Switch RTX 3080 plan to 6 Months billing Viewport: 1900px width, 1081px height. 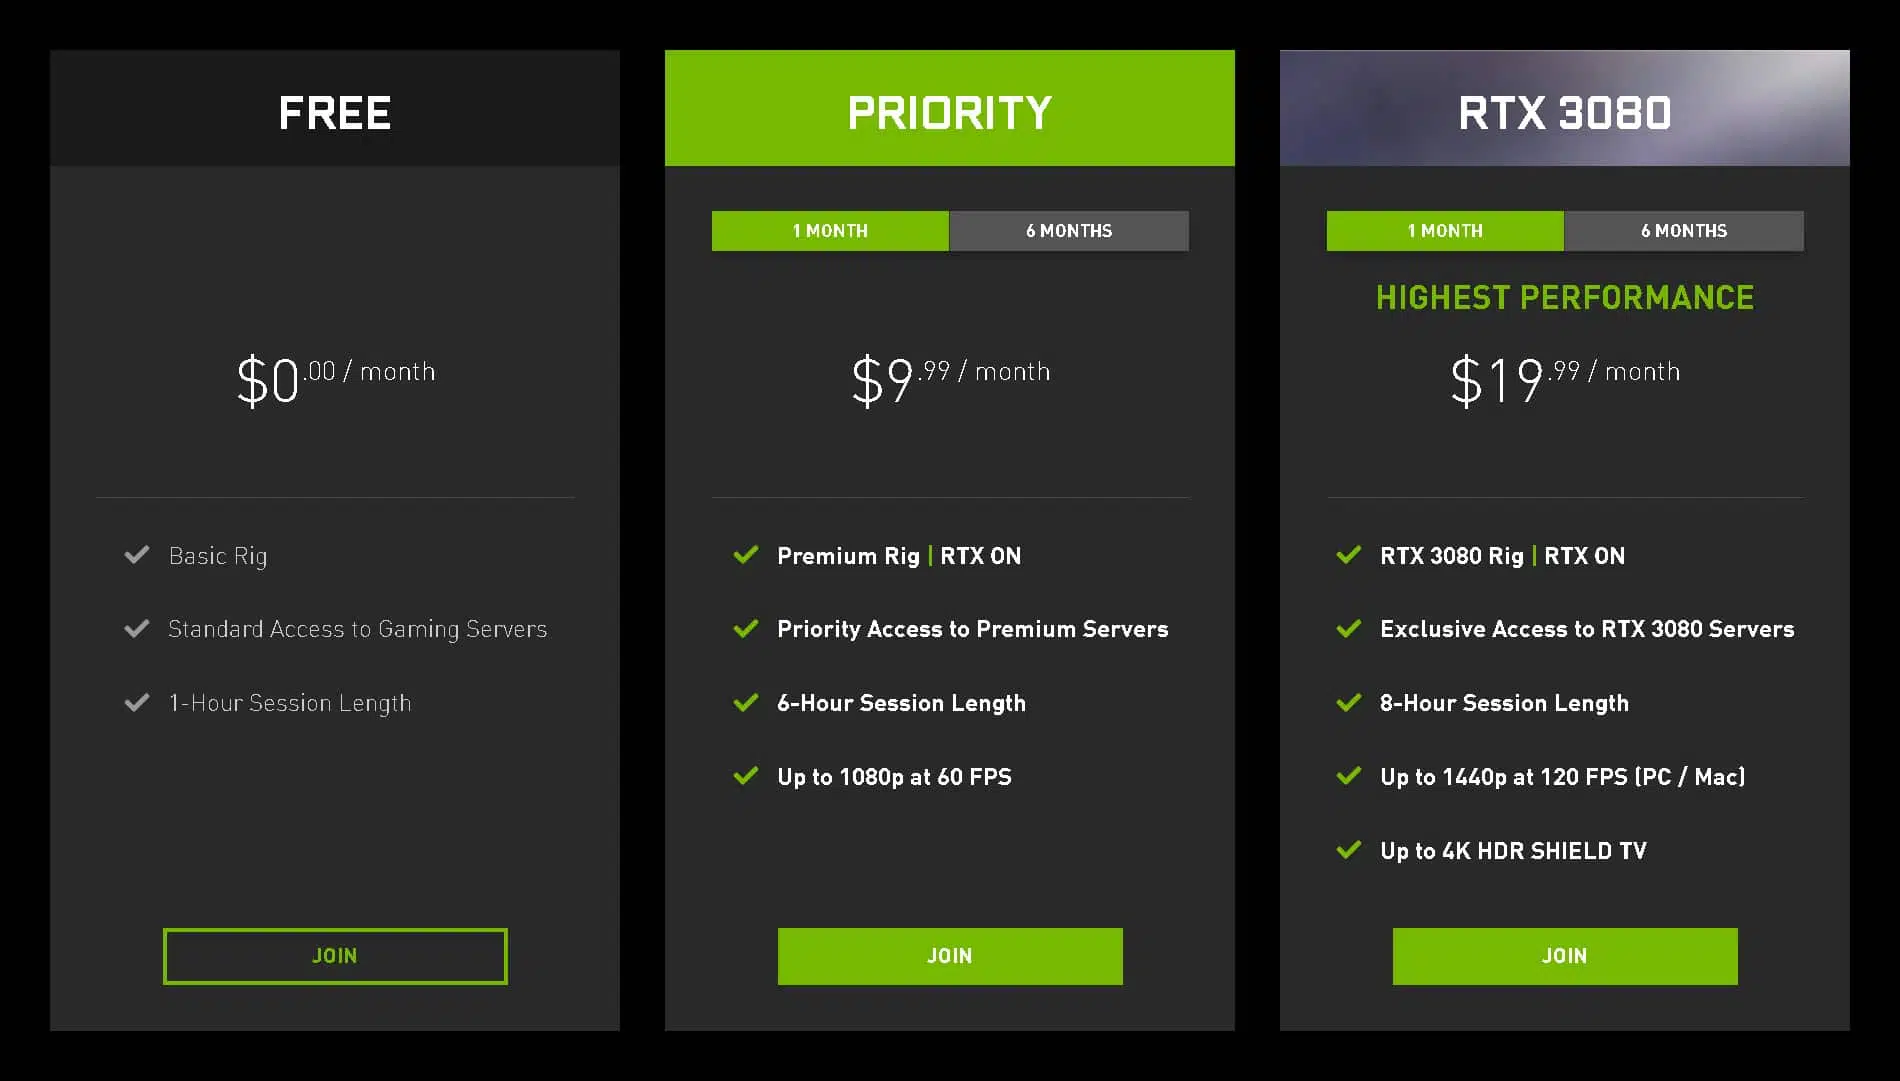tap(1684, 230)
